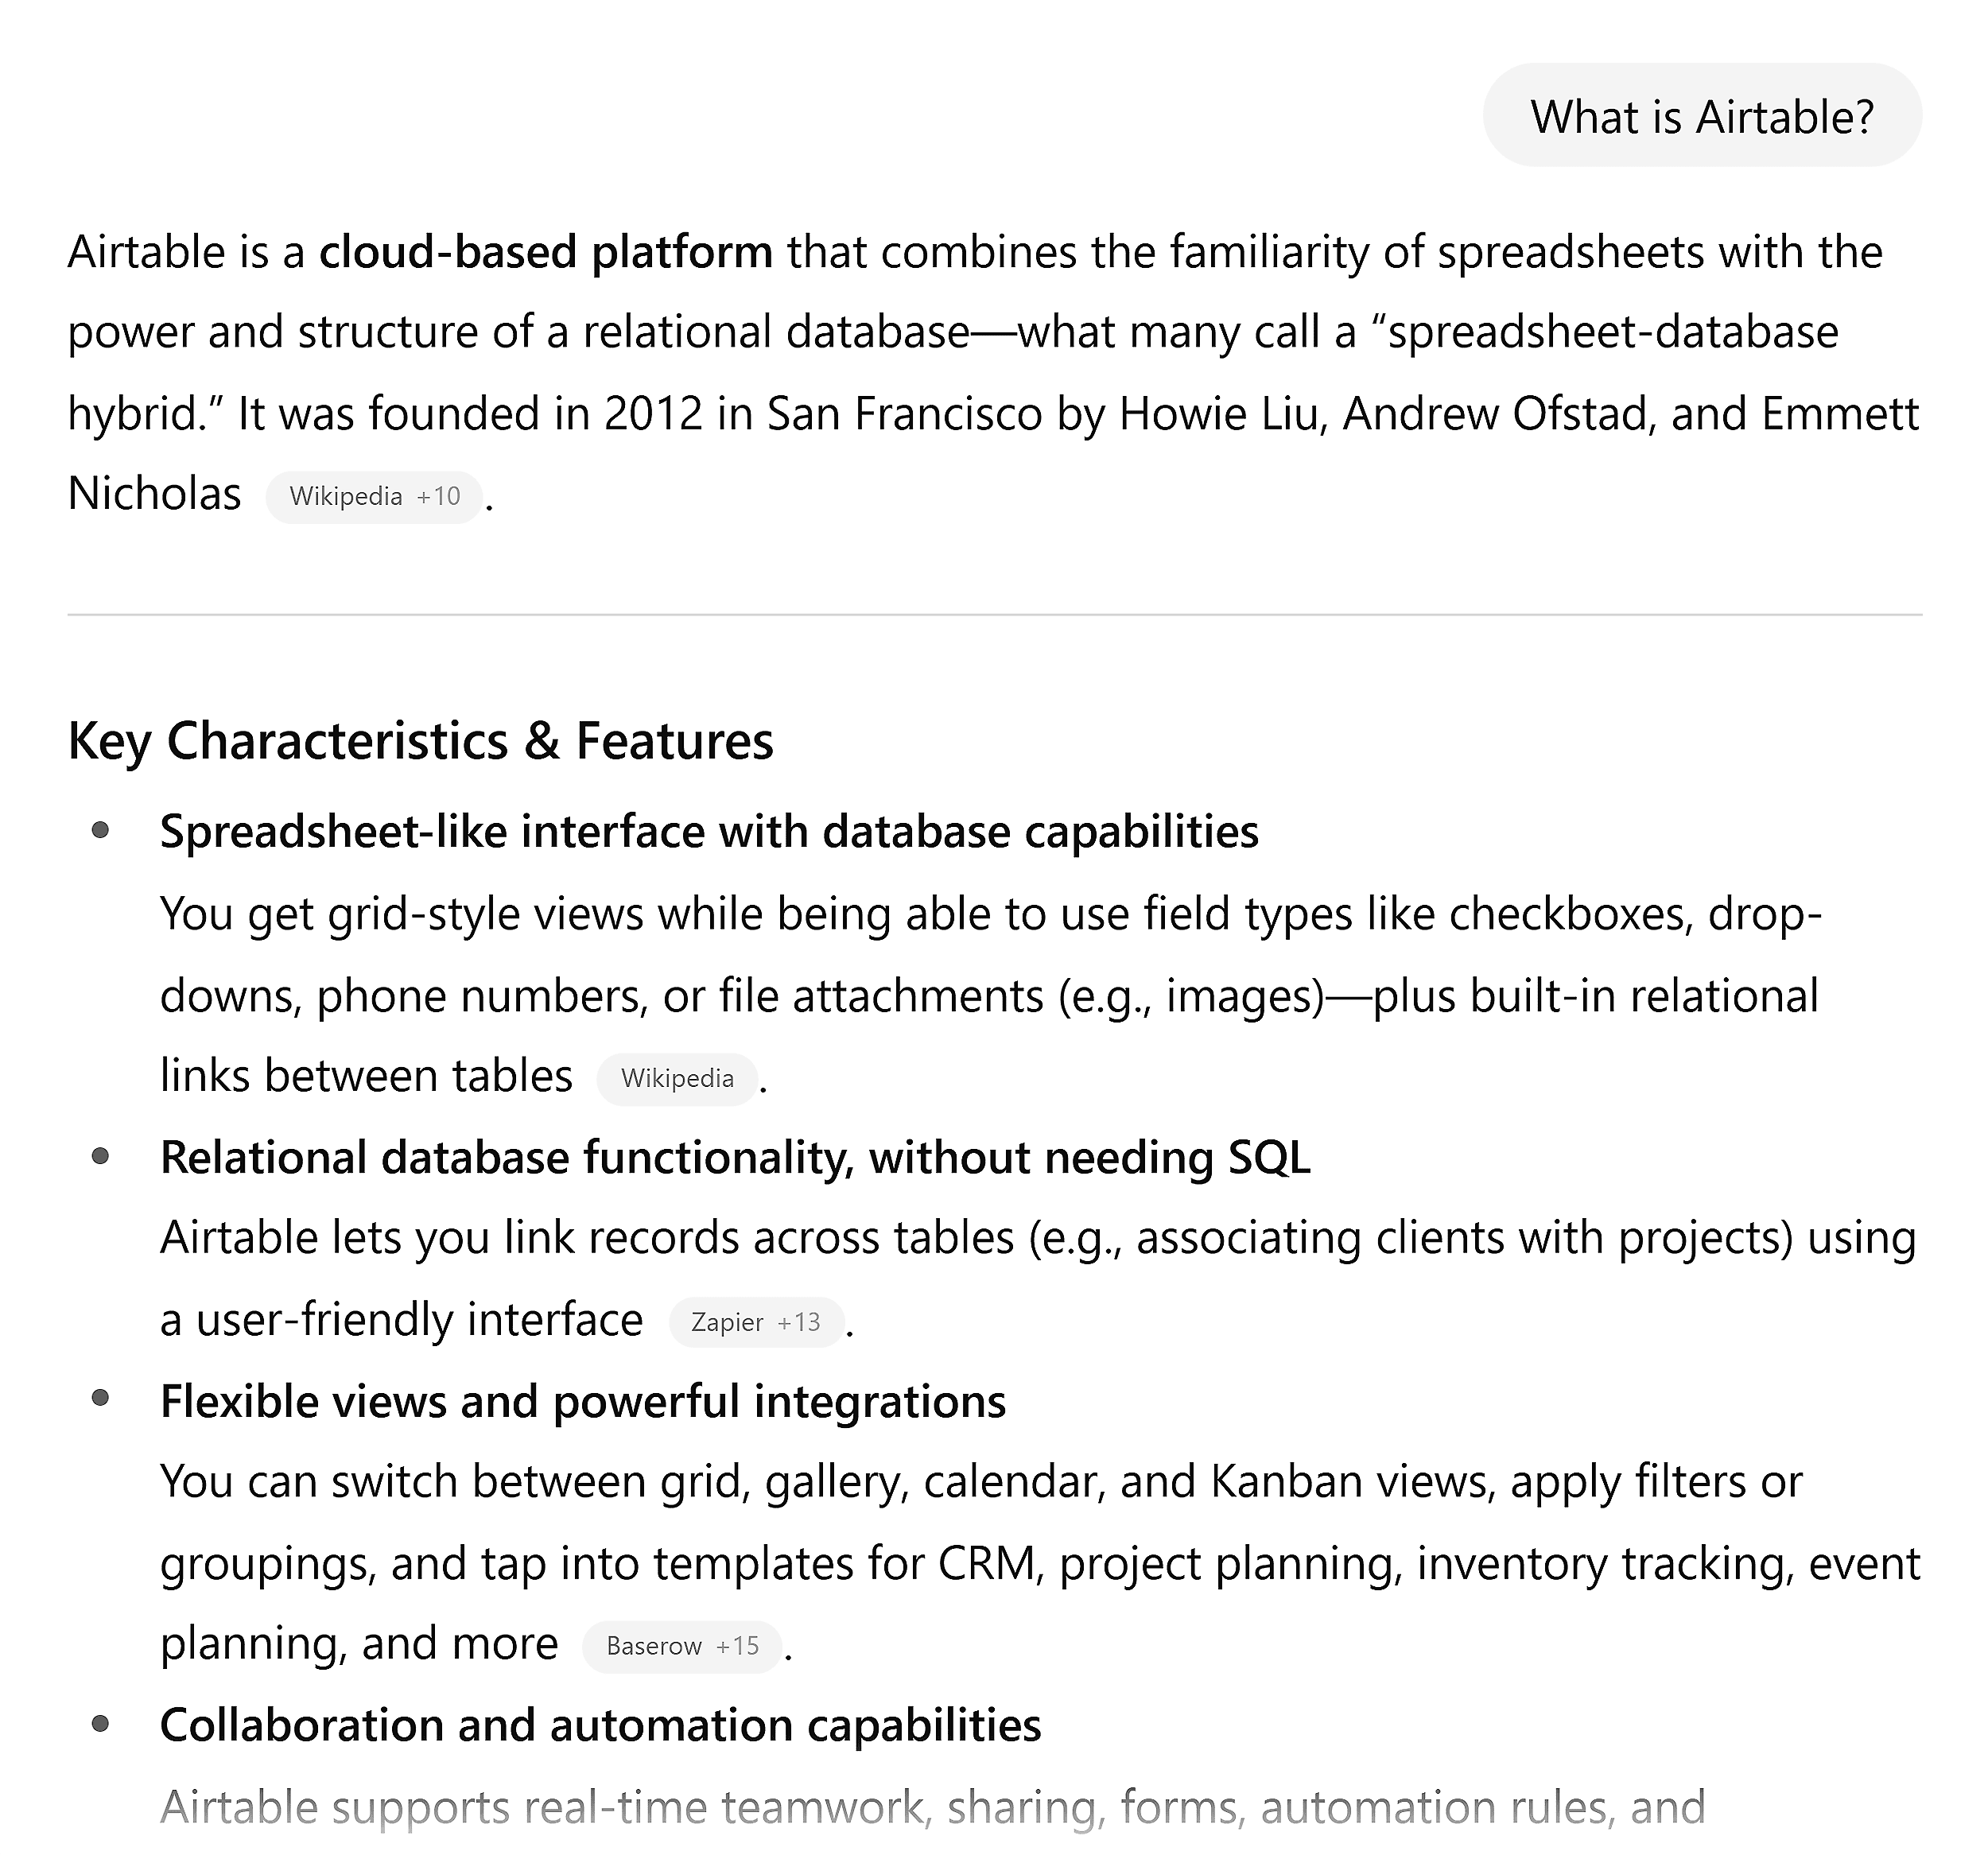The image size is (1988, 1855).
Task: Click bullet "Flexible views and powerful integrations"
Action: (584, 1400)
